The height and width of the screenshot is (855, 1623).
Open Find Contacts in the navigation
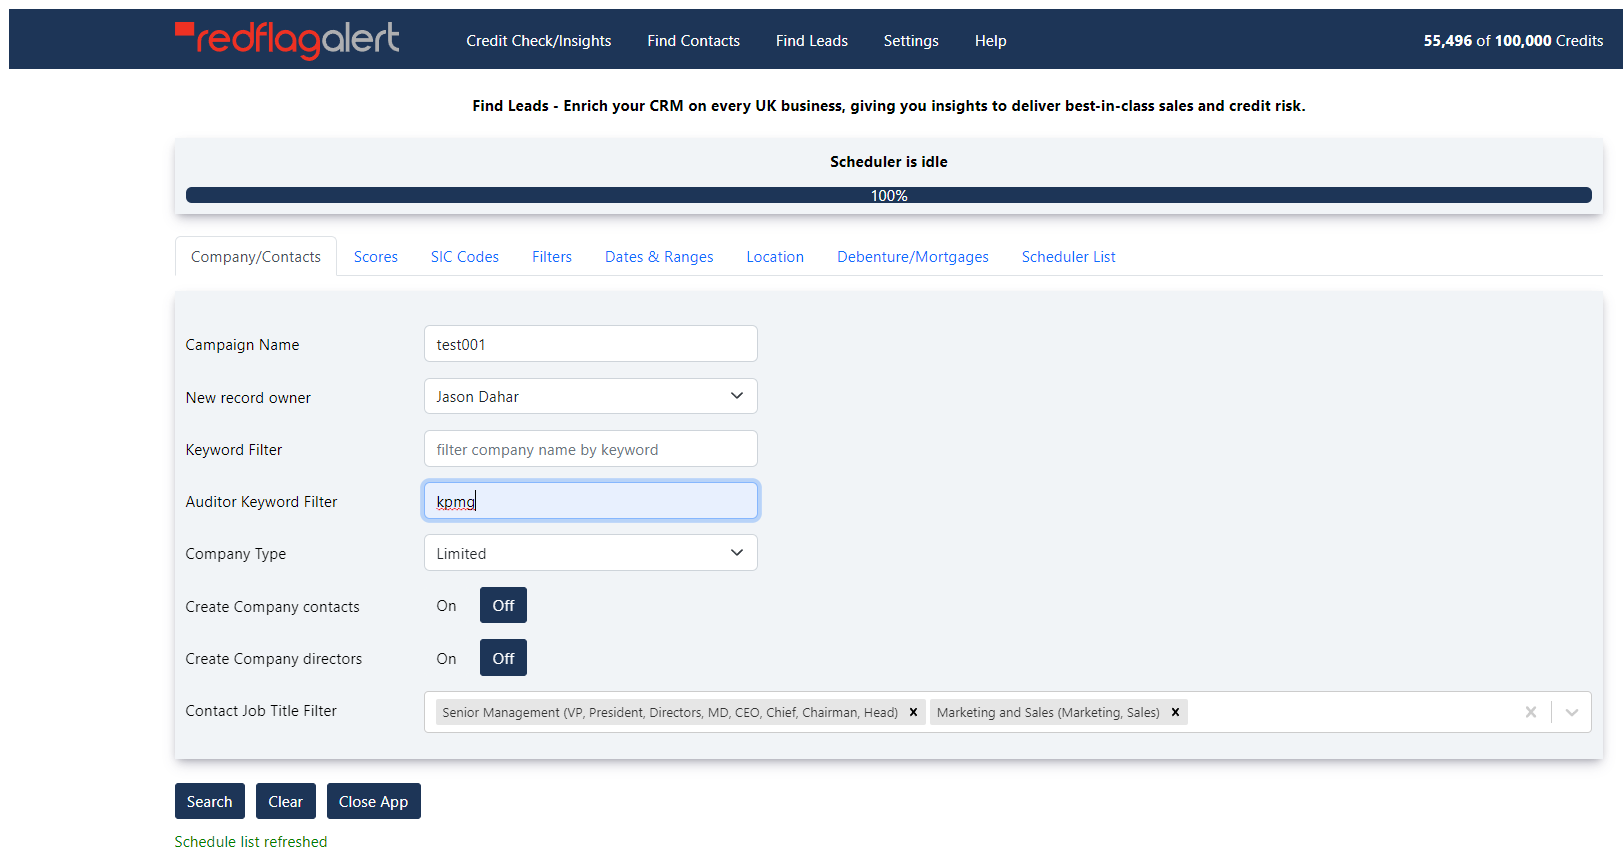693,40
